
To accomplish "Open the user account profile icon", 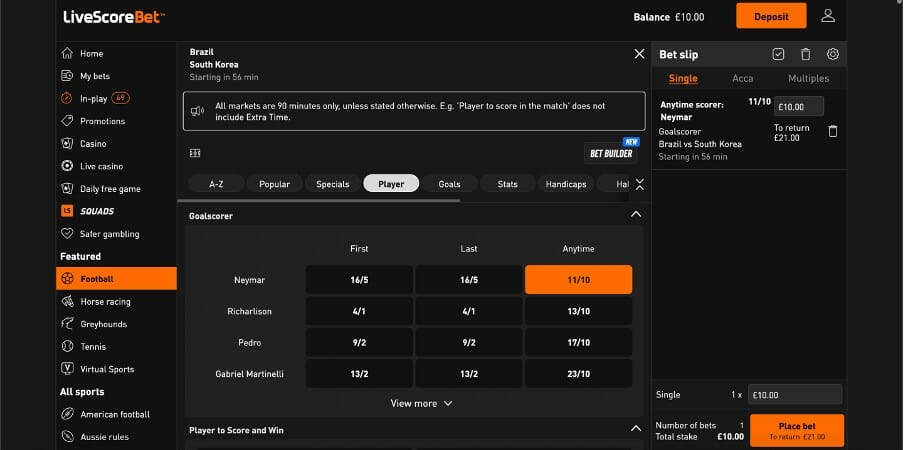I will pyautogui.click(x=828, y=16).
